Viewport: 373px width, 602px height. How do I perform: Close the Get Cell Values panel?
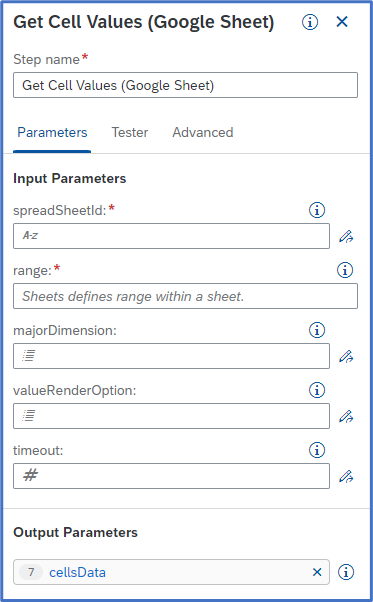coord(342,22)
